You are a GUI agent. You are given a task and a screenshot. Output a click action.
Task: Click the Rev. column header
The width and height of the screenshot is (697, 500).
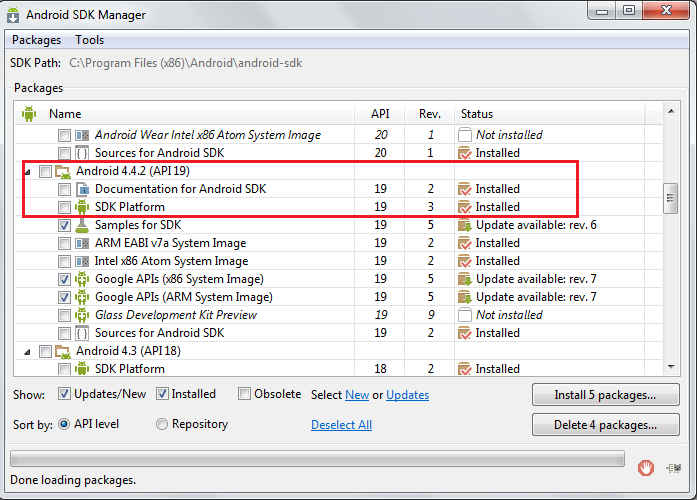(x=430, y=114)
